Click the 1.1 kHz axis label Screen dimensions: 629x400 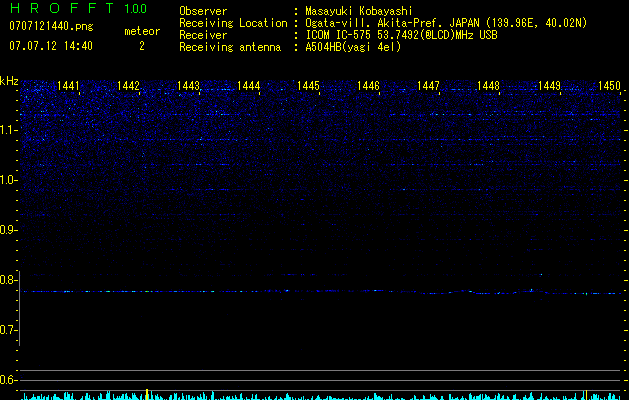(7, 130)
